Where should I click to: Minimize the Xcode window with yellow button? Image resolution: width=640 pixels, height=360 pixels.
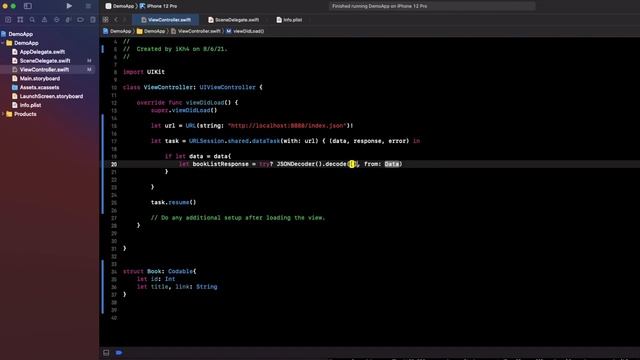(x=5, y=6)
